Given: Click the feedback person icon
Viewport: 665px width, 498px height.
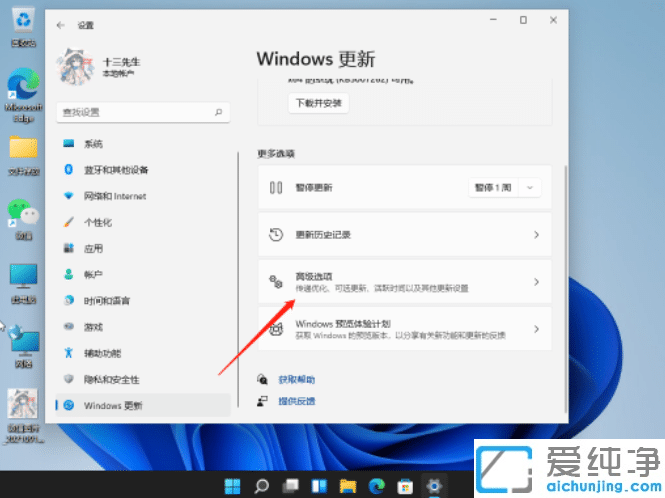Looking at the screenshot, I should click(x=263, y=401).
